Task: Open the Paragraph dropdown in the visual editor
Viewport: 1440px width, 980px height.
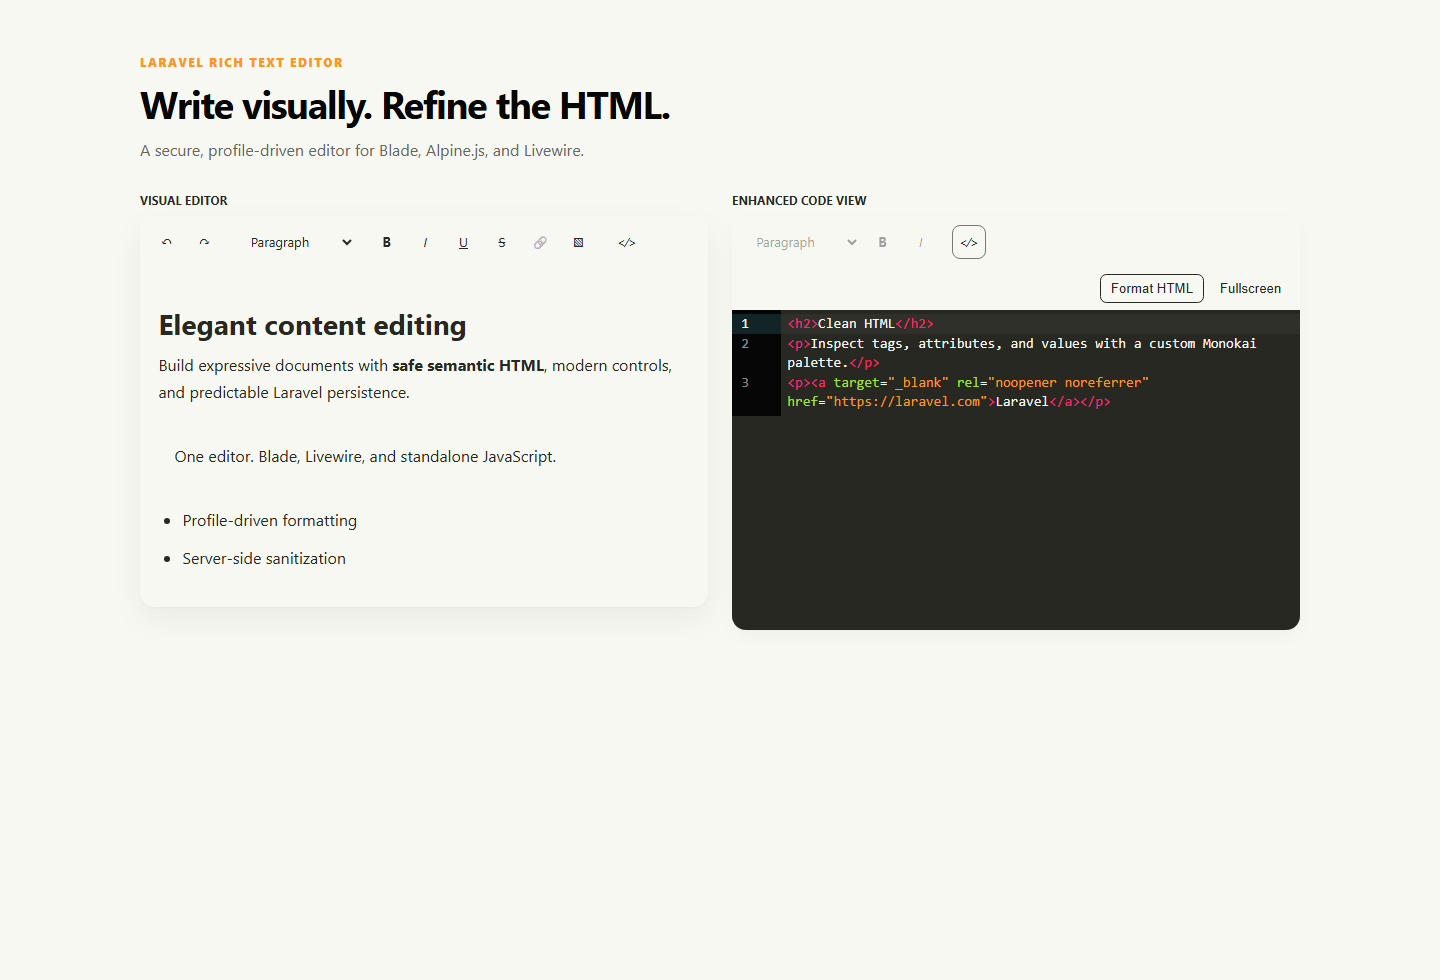Action: [301, 242]
